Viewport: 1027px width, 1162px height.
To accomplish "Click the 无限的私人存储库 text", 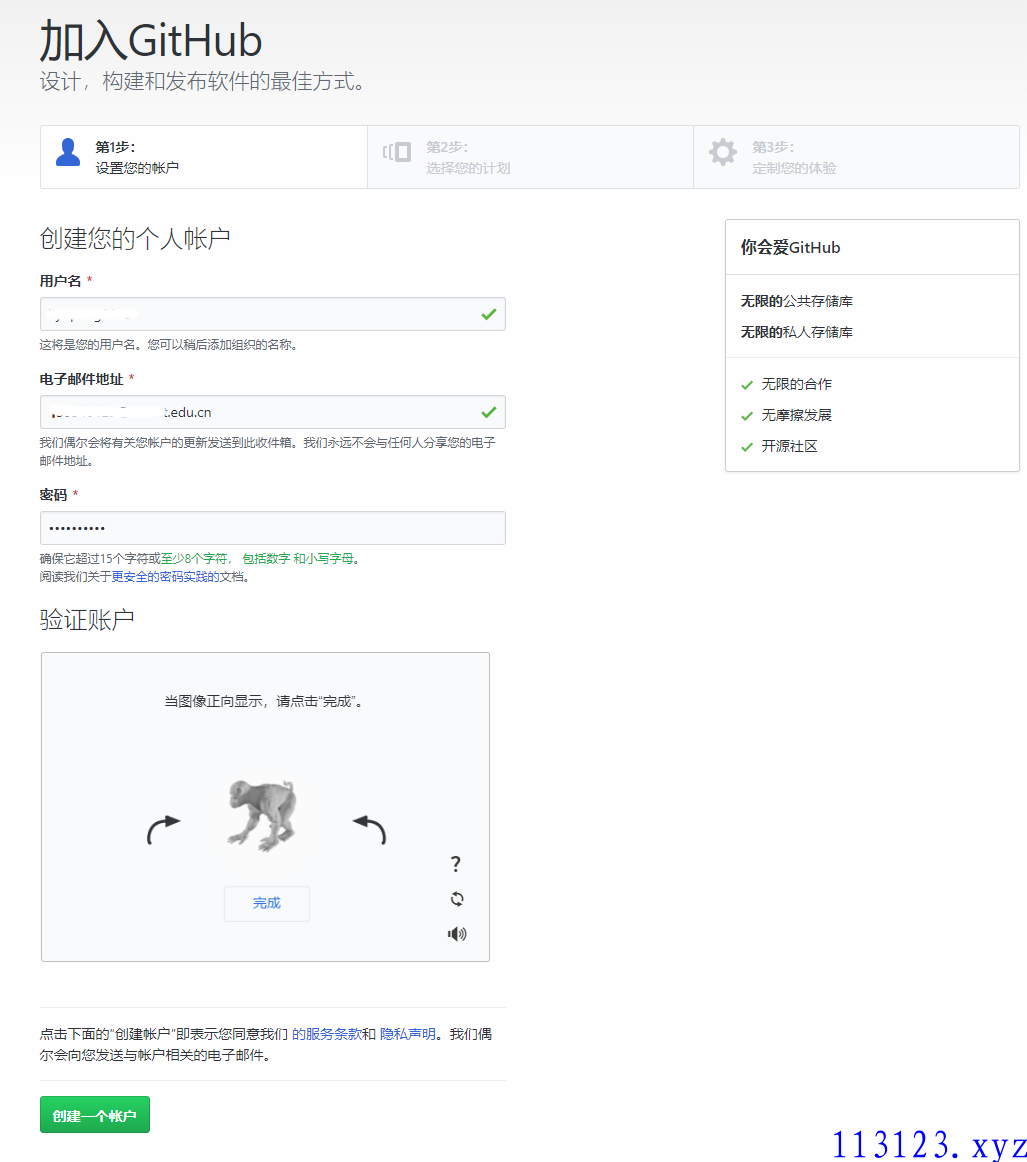I will [797, 332].
